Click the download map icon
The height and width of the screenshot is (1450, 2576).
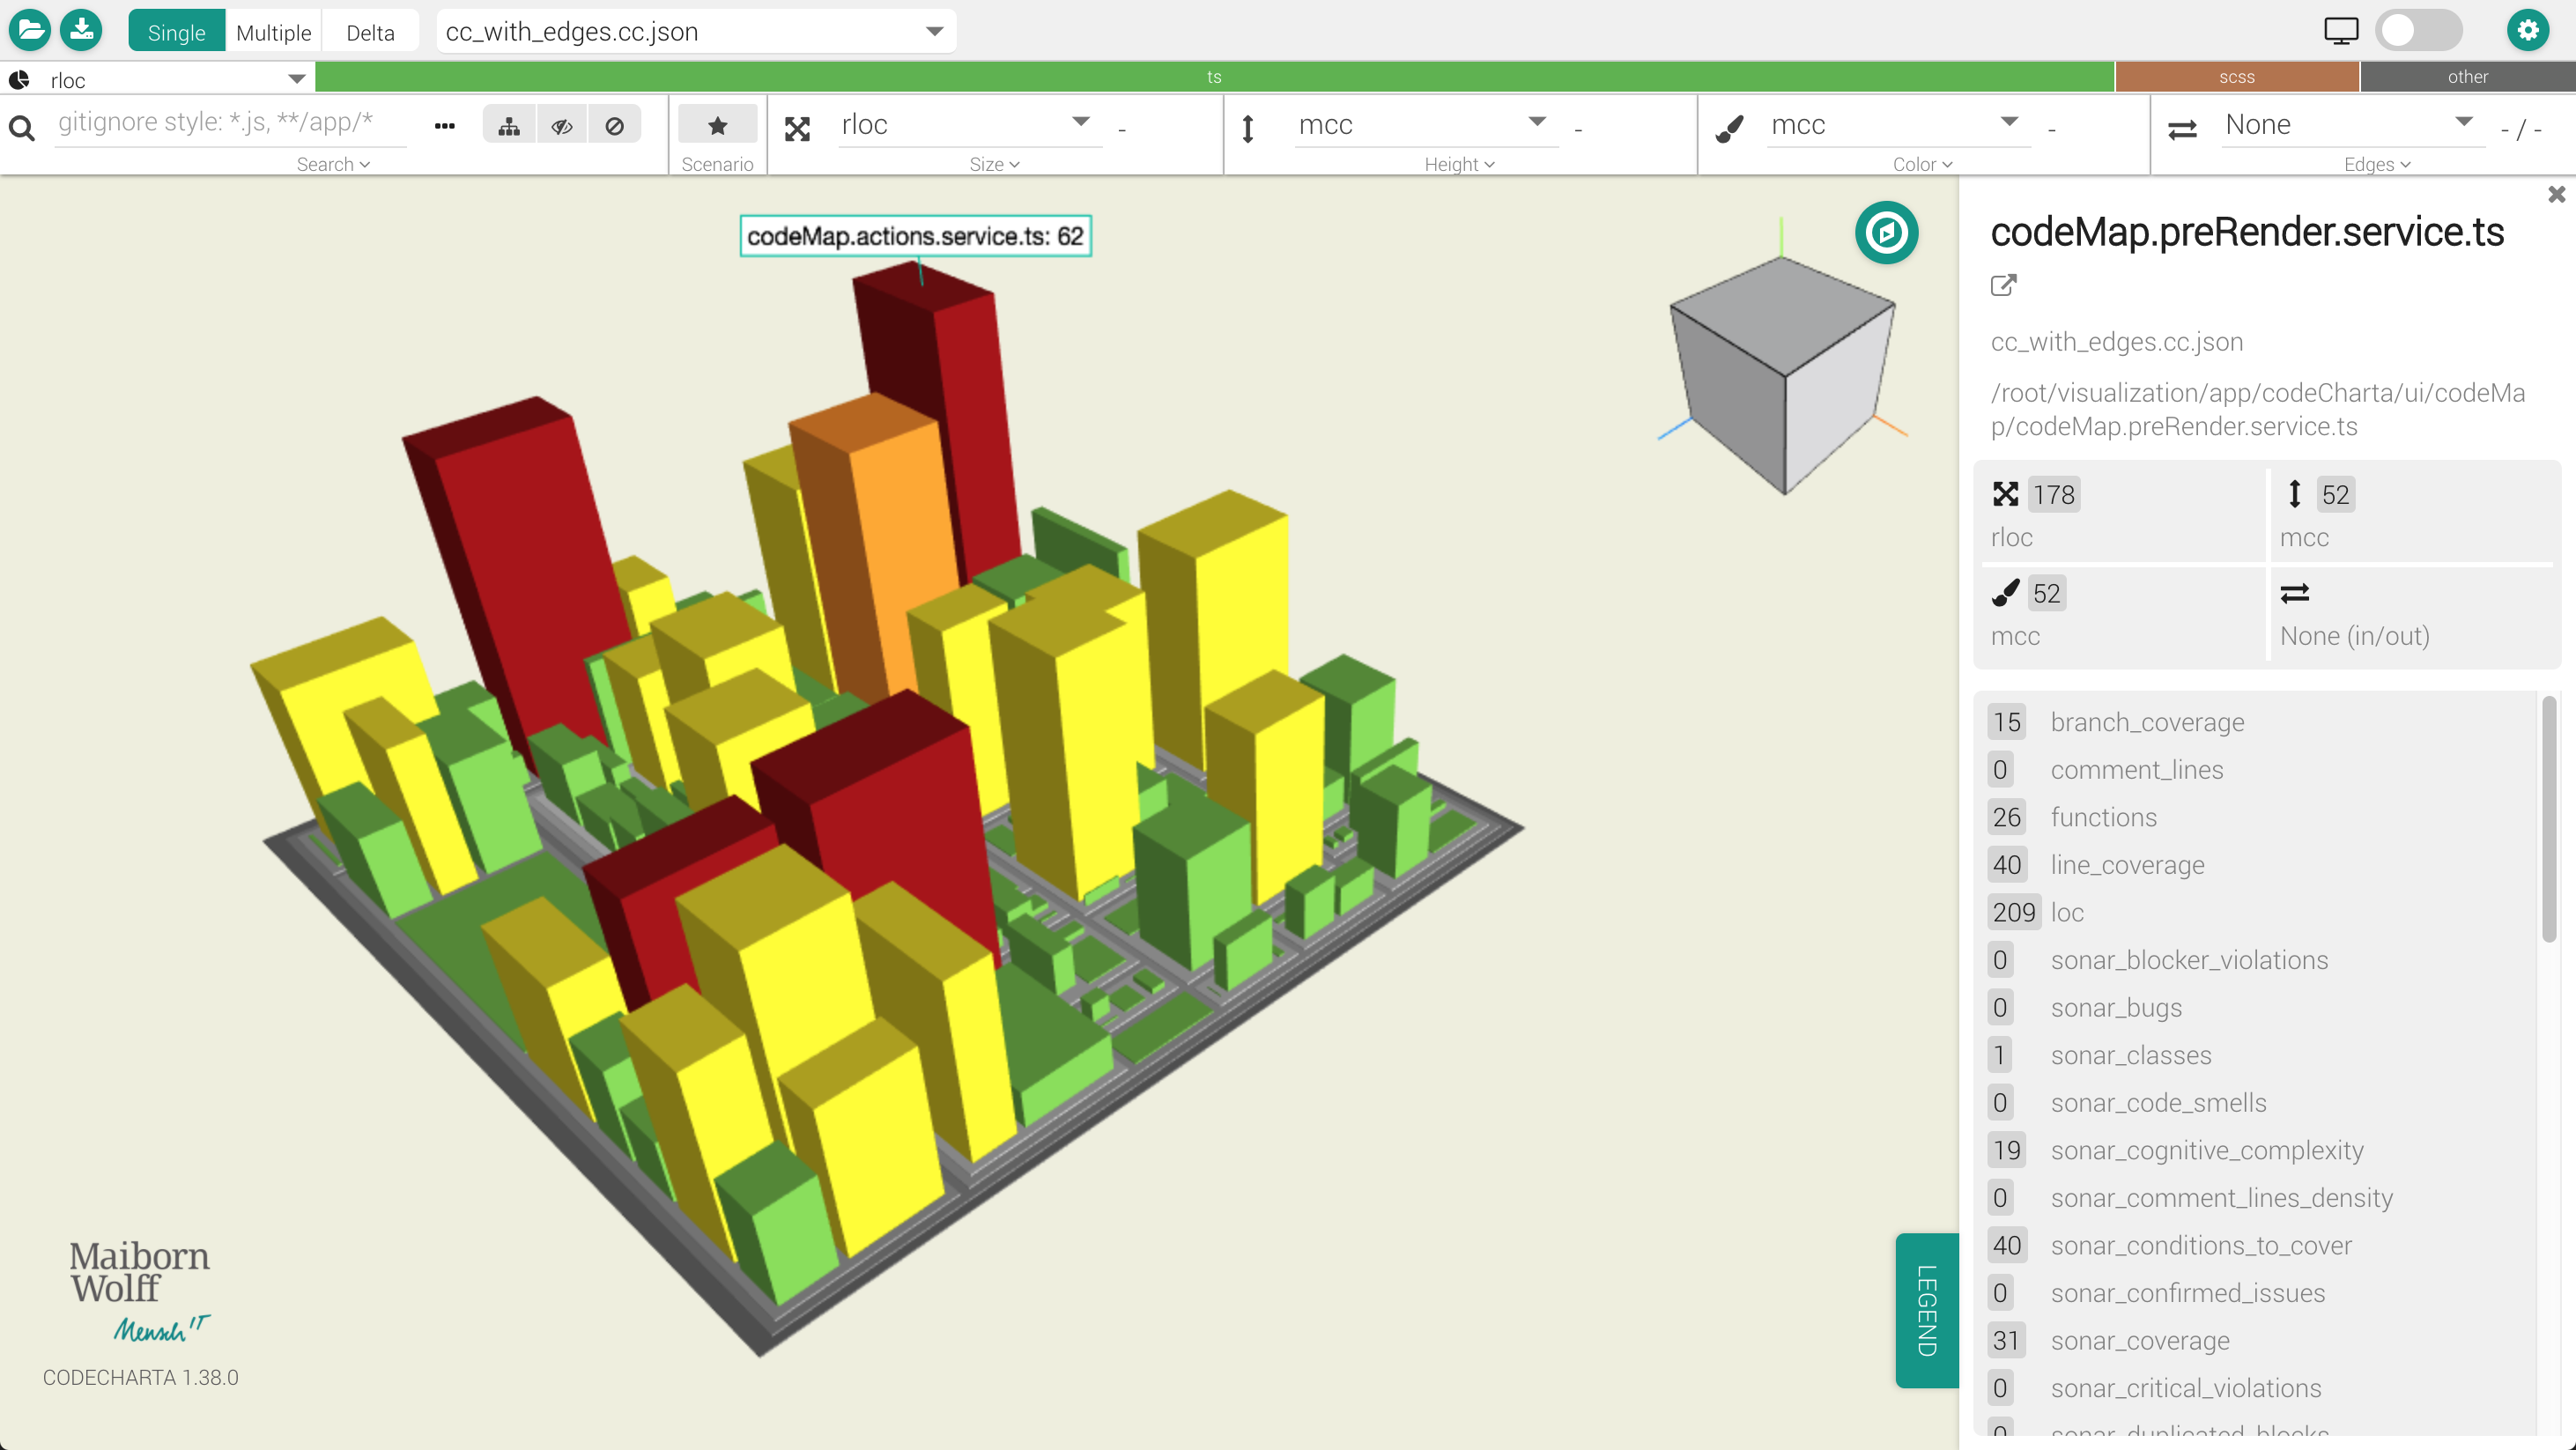click(x=81, y=30)
